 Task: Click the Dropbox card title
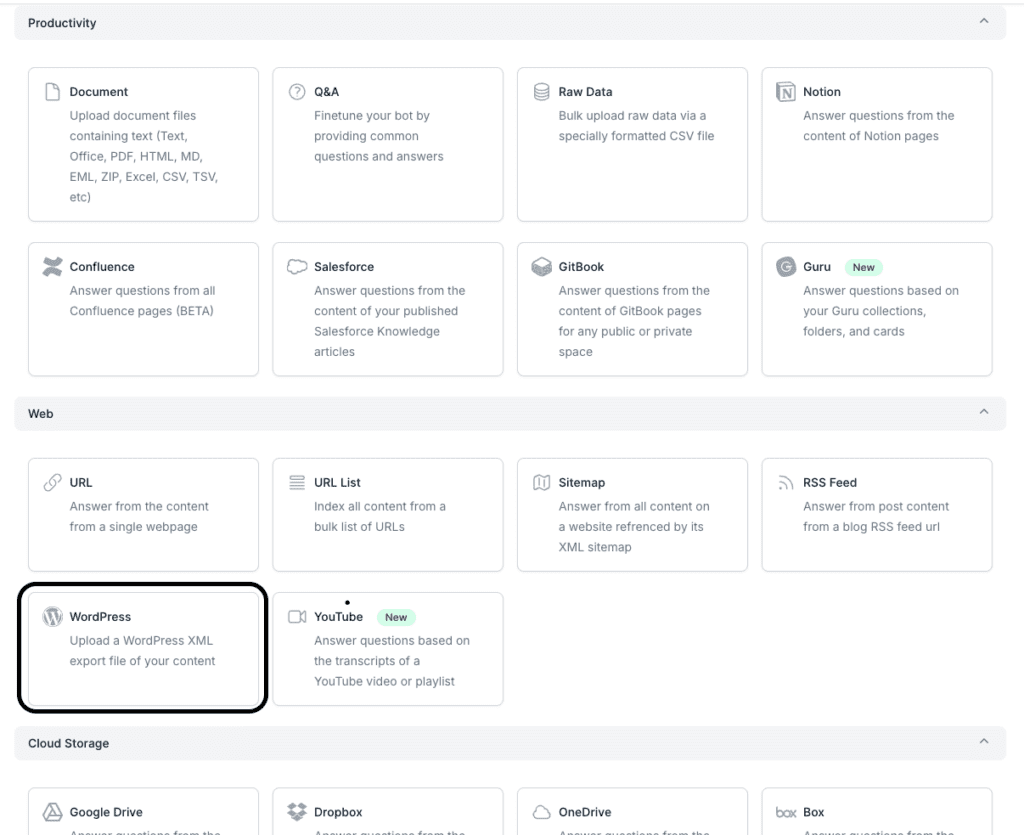pyautogui.click(x=337, y=813)
